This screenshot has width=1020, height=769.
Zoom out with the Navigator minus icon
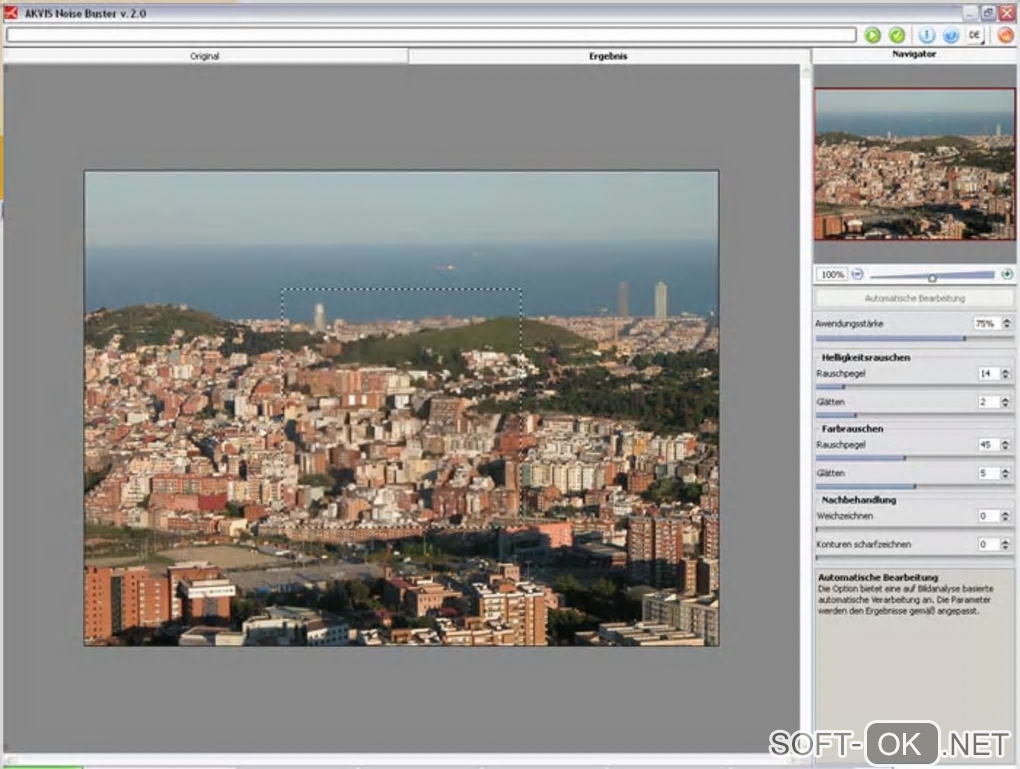(x=858, y=274)
